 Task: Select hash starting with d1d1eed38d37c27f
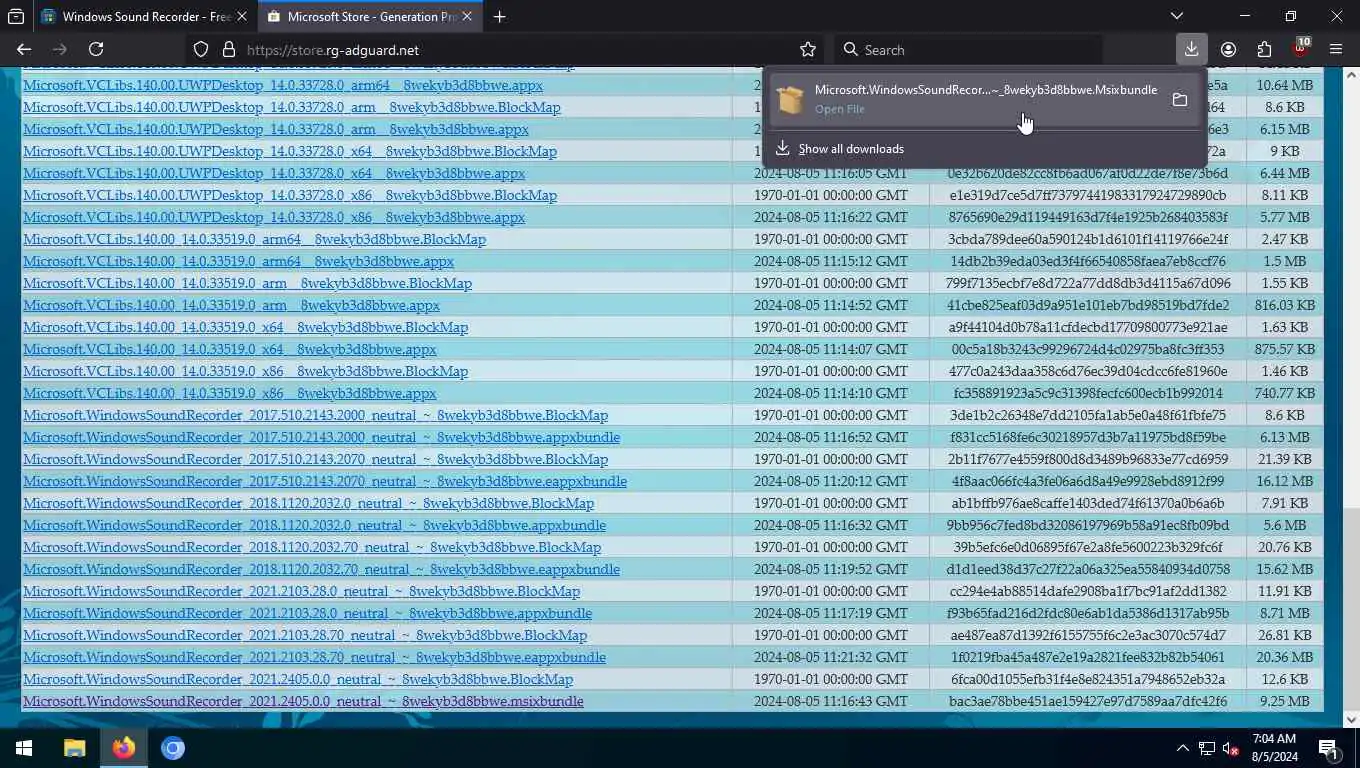tap(1087, 569)
